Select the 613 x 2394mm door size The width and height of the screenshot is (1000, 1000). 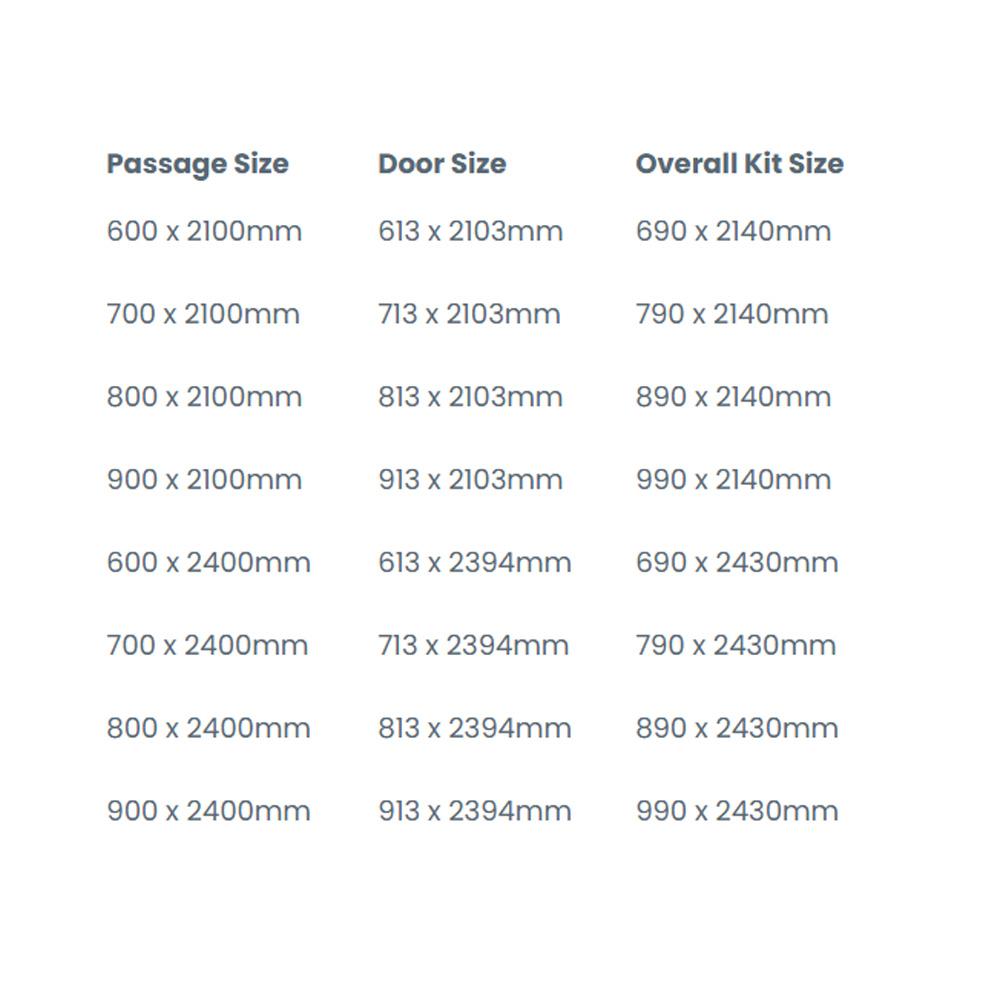coord(474,562)
